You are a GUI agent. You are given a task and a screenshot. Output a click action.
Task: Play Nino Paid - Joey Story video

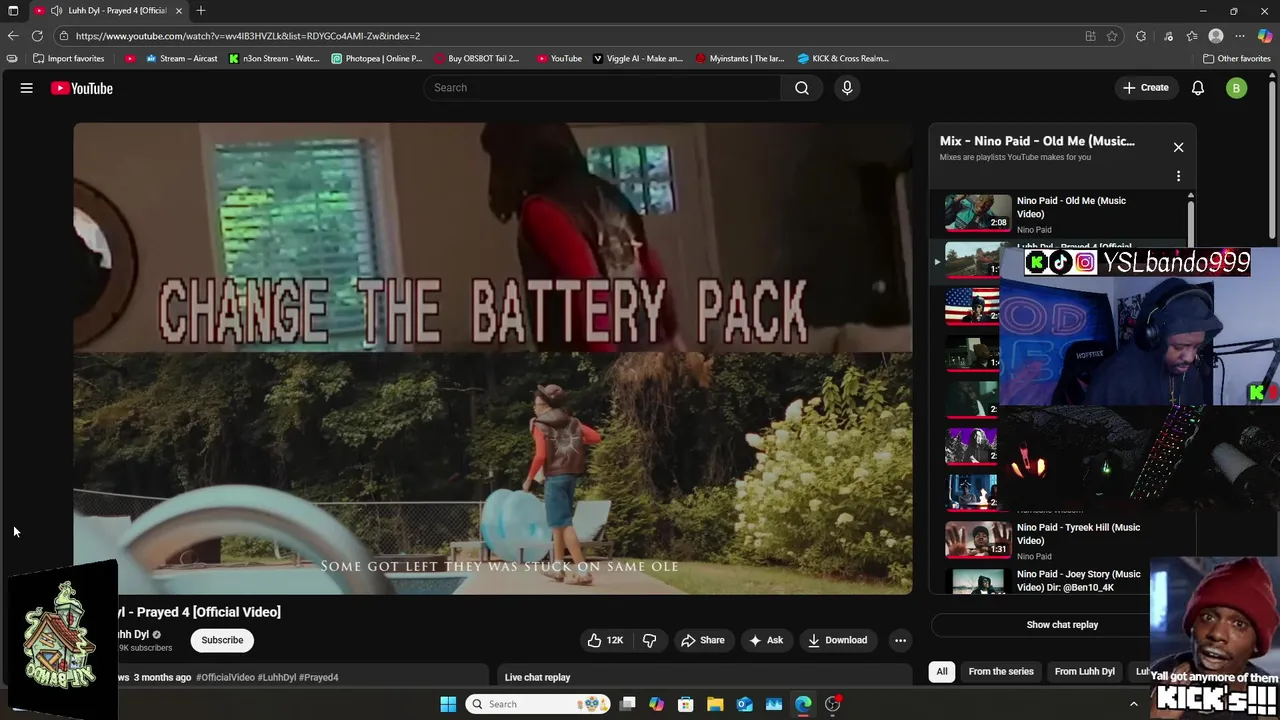pyautogui.click(x=1079, y=580)
